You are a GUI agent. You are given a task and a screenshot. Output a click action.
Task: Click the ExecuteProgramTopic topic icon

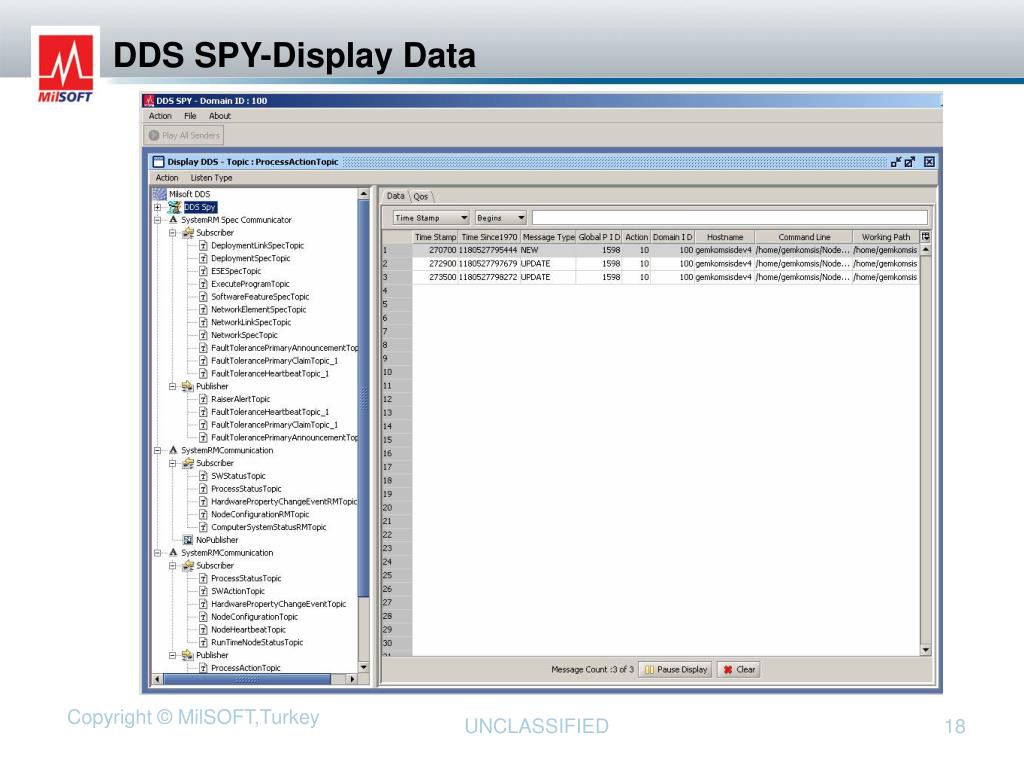click(203, 284)
